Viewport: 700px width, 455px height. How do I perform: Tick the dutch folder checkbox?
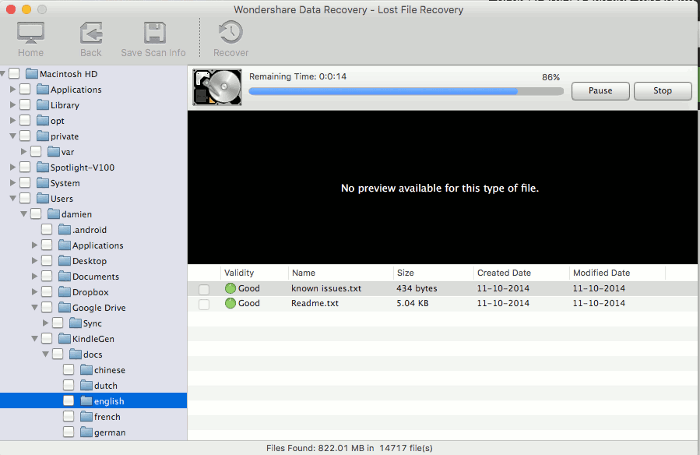point(68,385)
